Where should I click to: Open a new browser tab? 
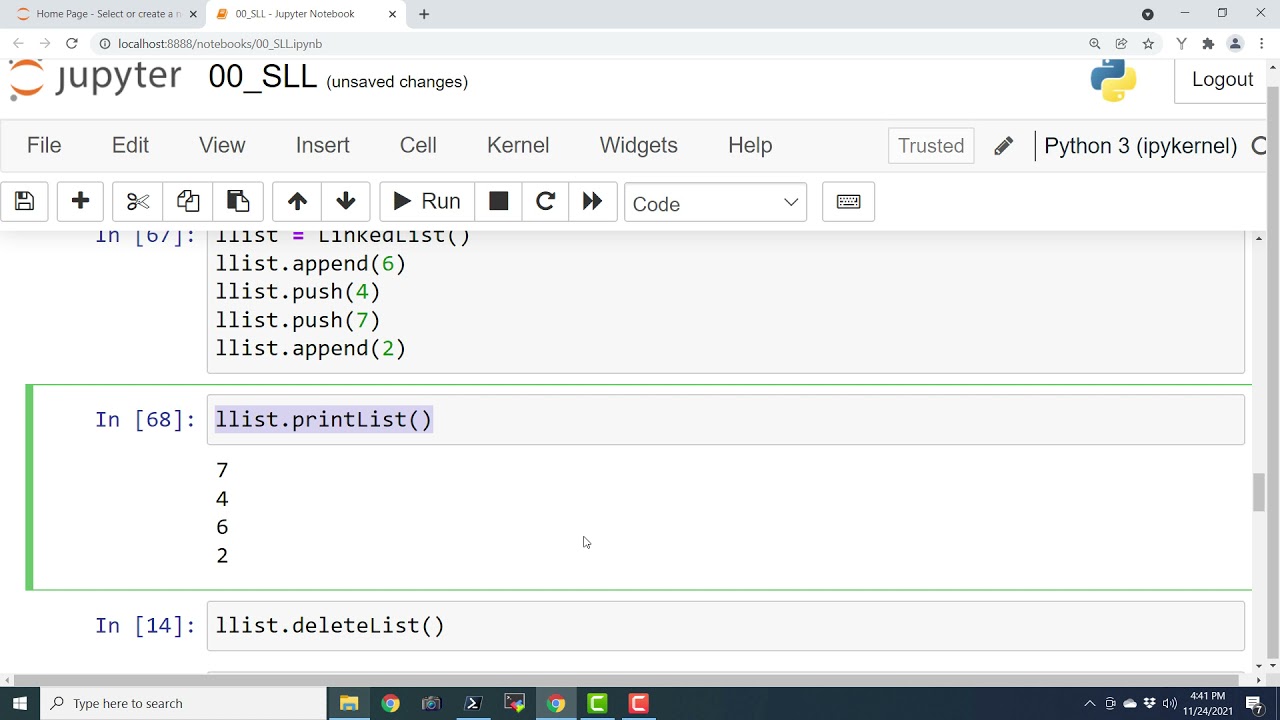424,14
